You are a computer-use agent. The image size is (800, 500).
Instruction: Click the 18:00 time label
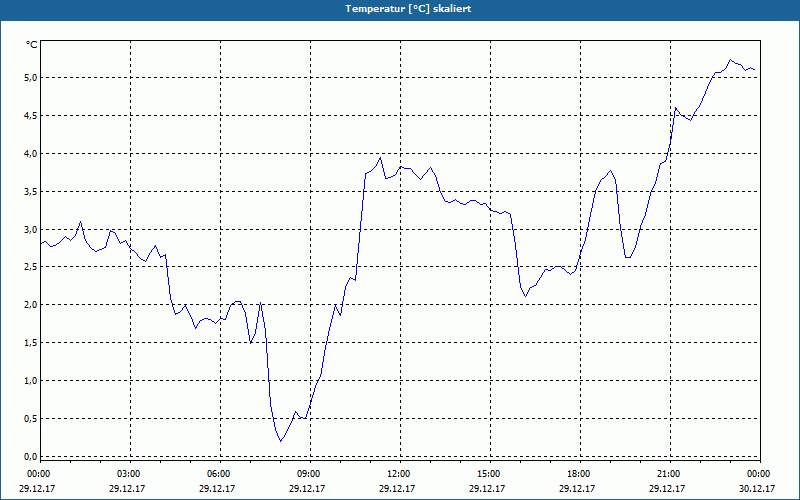click(578, 474)
